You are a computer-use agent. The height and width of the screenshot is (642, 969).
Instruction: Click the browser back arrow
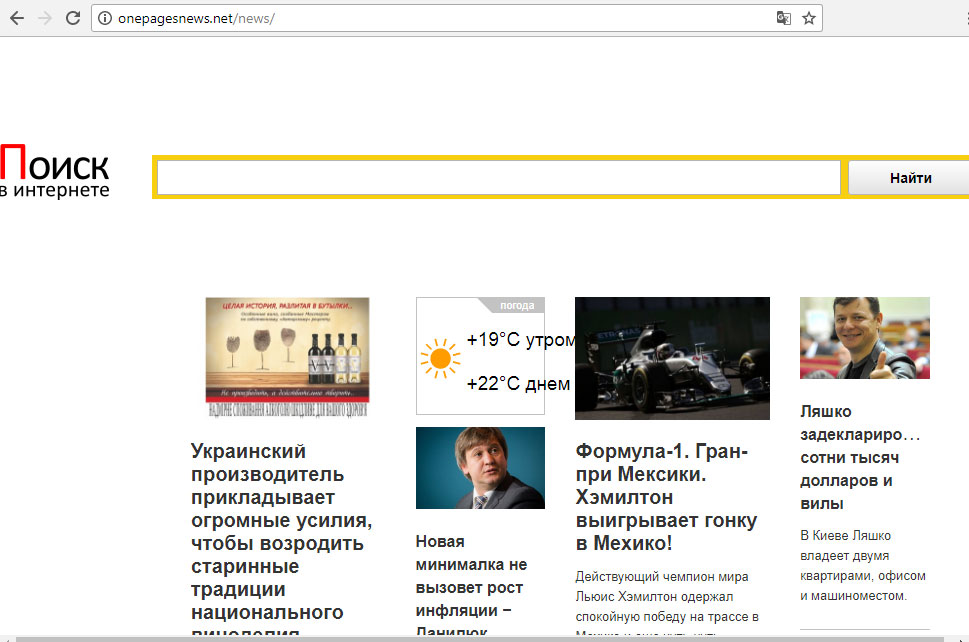point(17,18)
